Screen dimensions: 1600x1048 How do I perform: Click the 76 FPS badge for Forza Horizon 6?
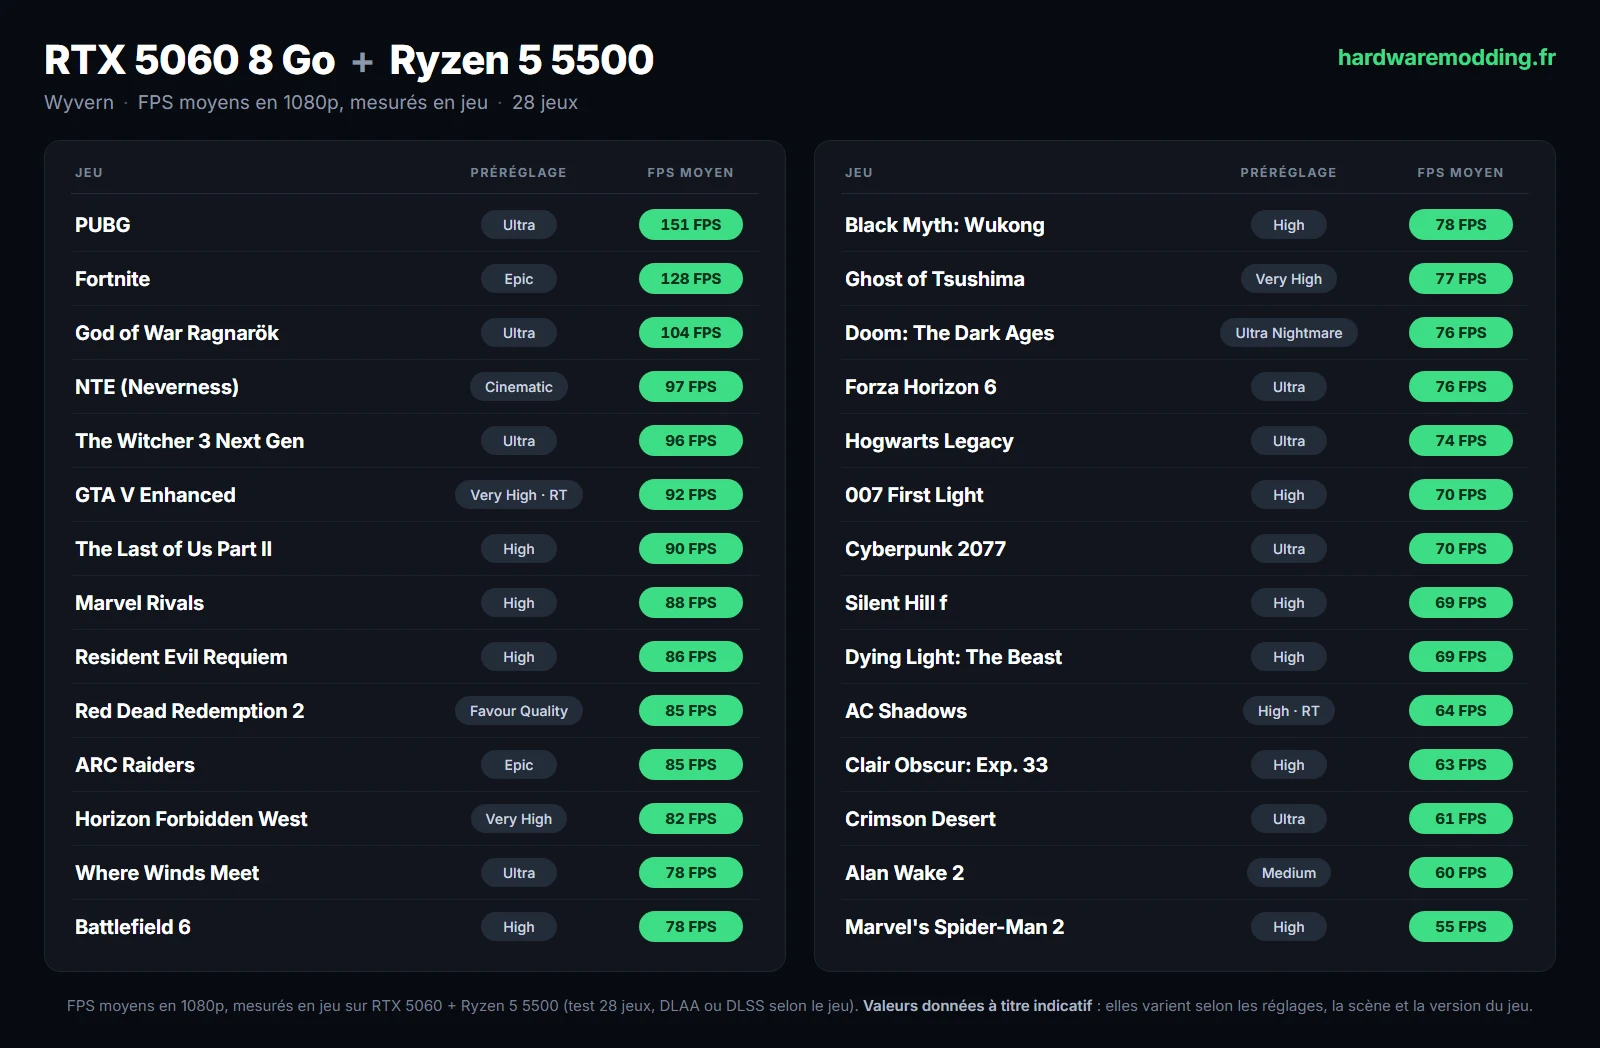[x=1461, y=387]
